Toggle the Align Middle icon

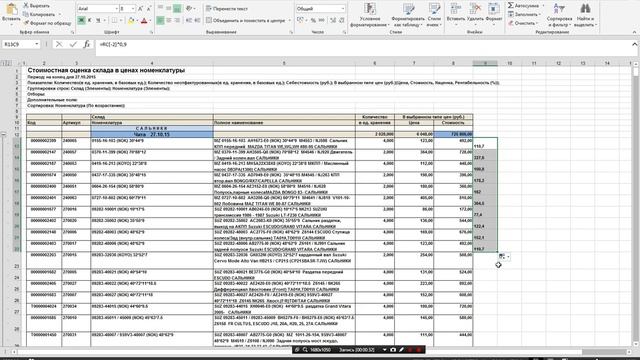tap(169, 8)
